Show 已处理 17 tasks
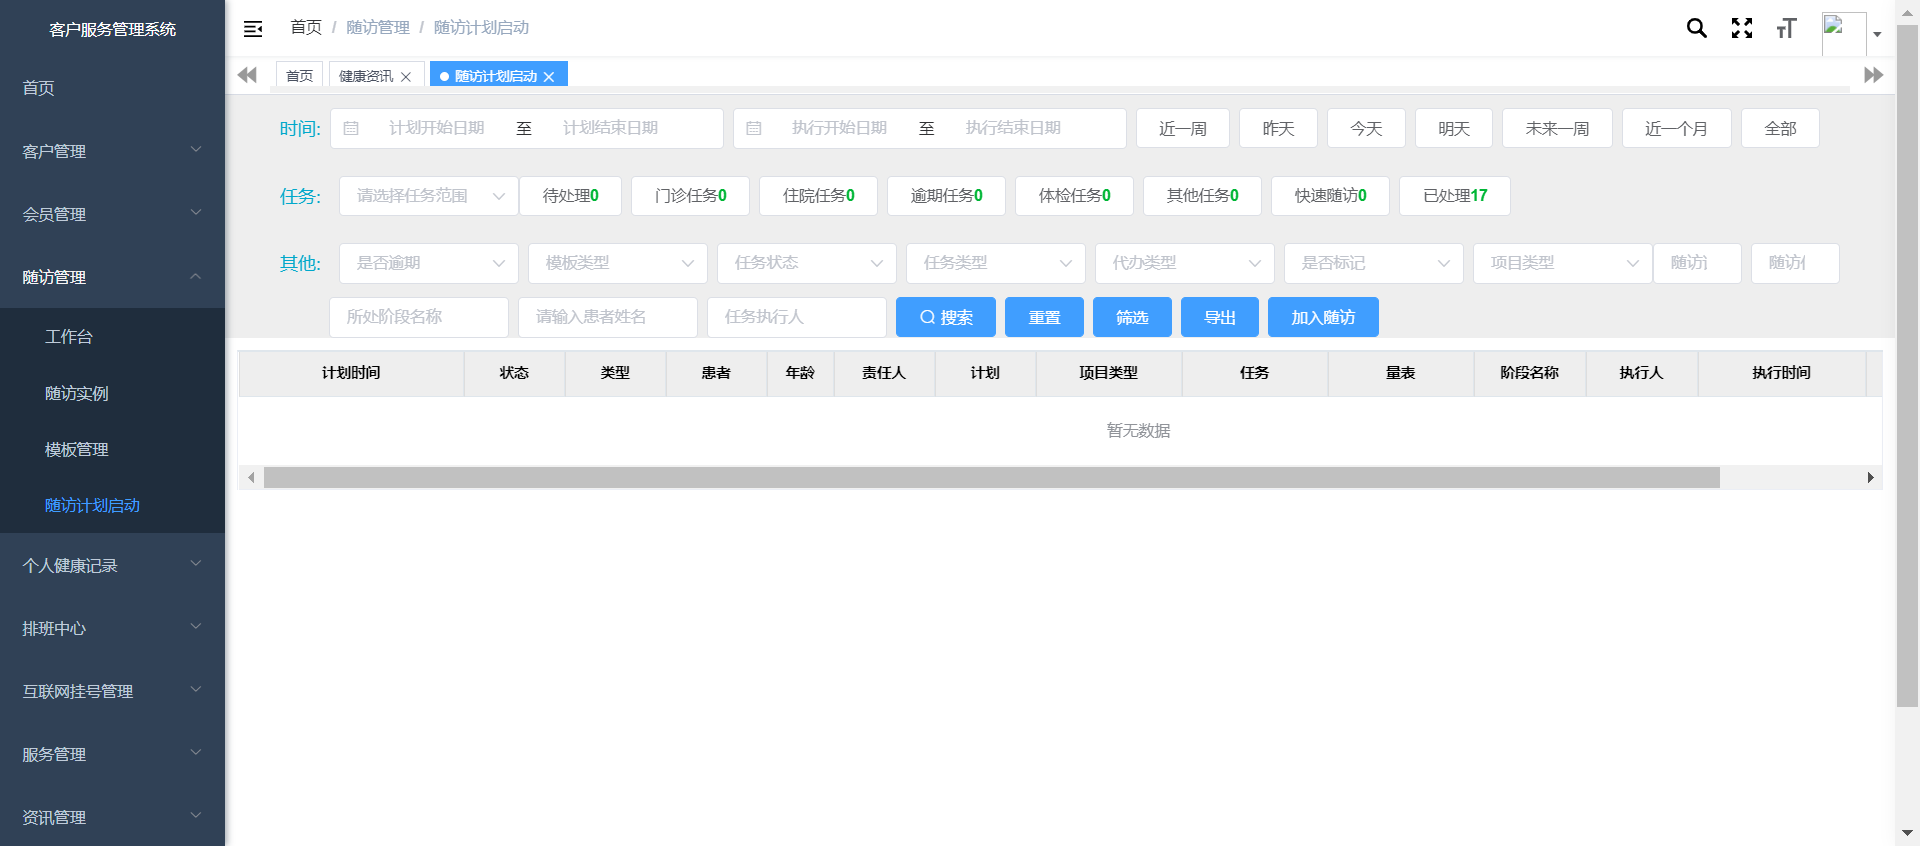The width and height of the screenshot is (1920, 846). coord(1454,196)
